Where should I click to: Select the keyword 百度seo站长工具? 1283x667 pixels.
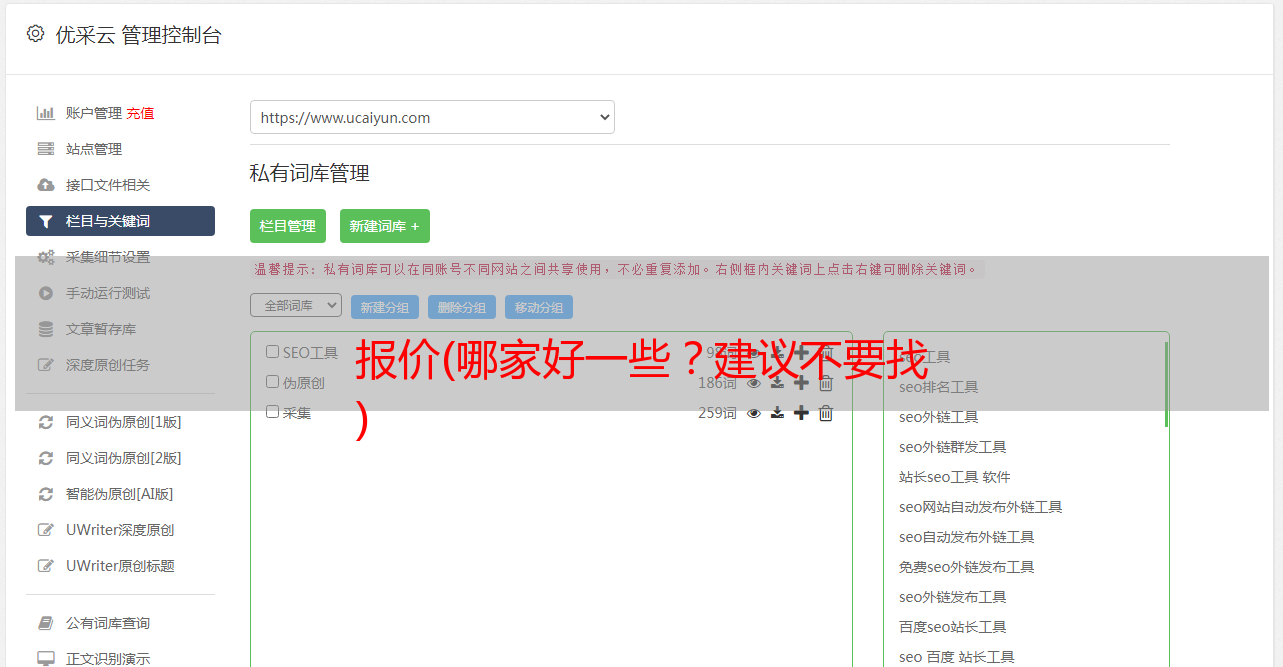(x=952, y=627)
